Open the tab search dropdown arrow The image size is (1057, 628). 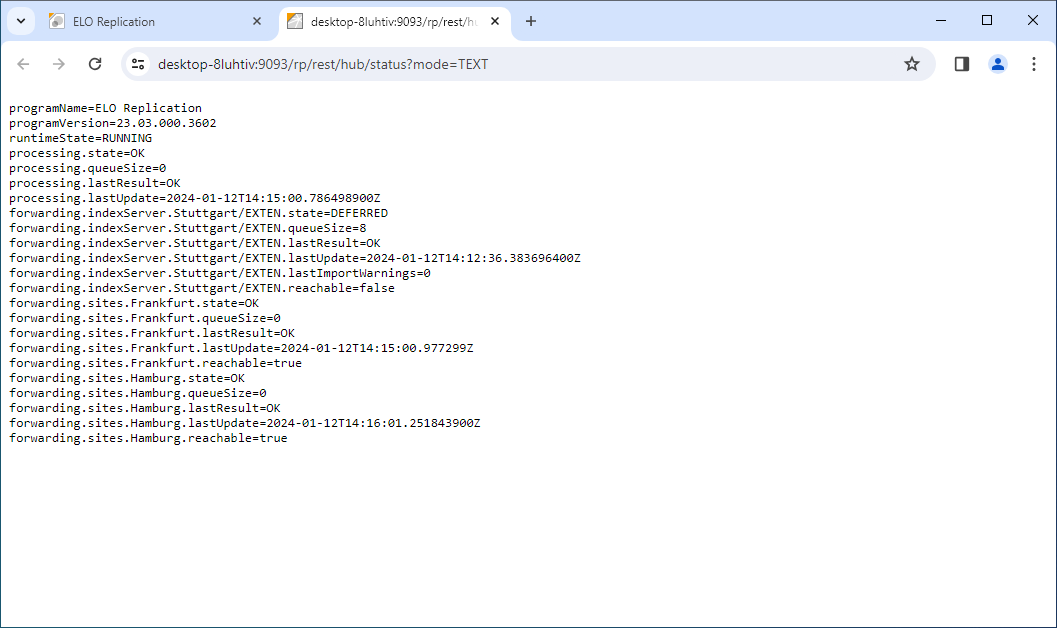[x=21, y=21]
